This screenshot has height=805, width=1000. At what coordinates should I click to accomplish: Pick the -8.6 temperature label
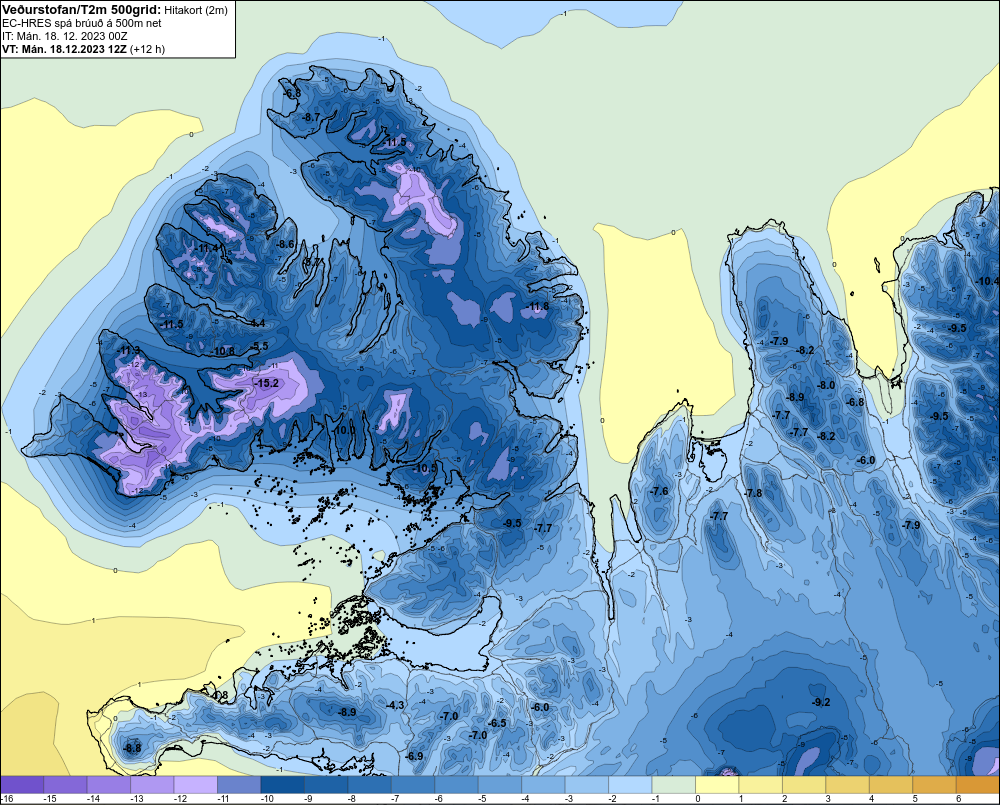(x=285, y=244)
